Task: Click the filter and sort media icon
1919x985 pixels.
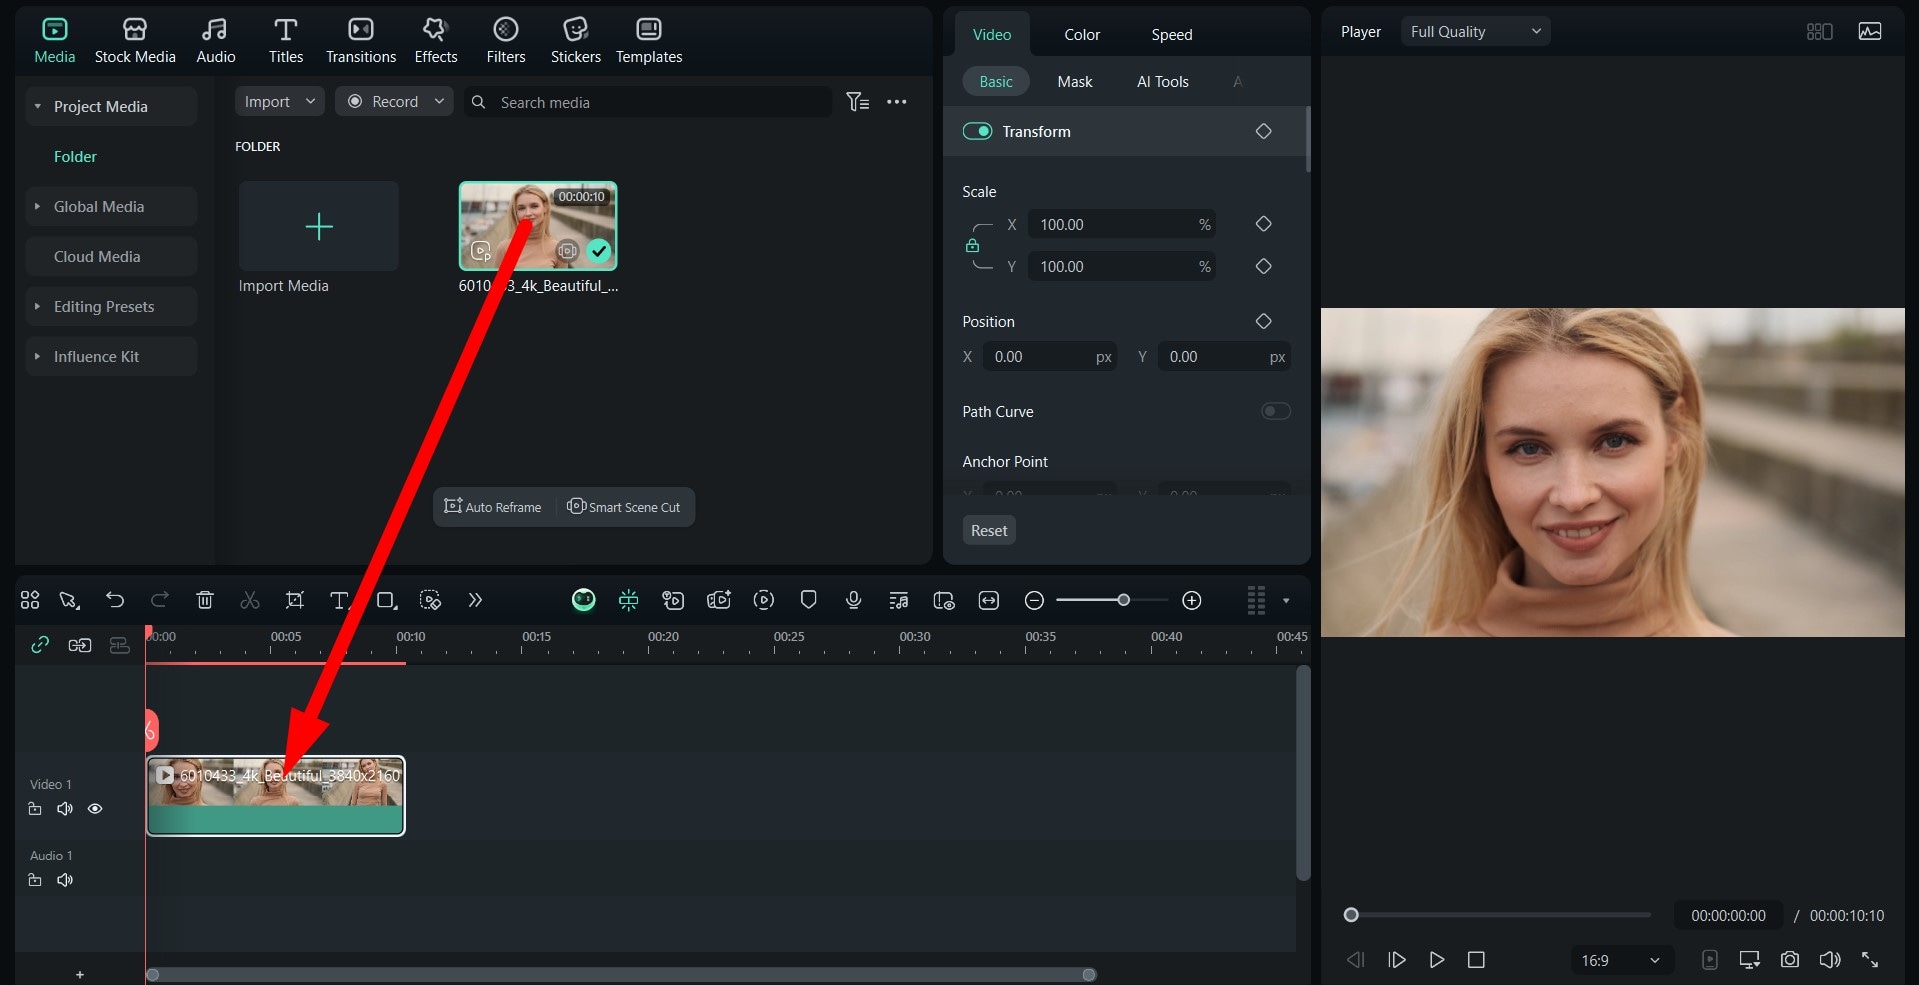Action: pyautogui.click(x=857, y=102)
